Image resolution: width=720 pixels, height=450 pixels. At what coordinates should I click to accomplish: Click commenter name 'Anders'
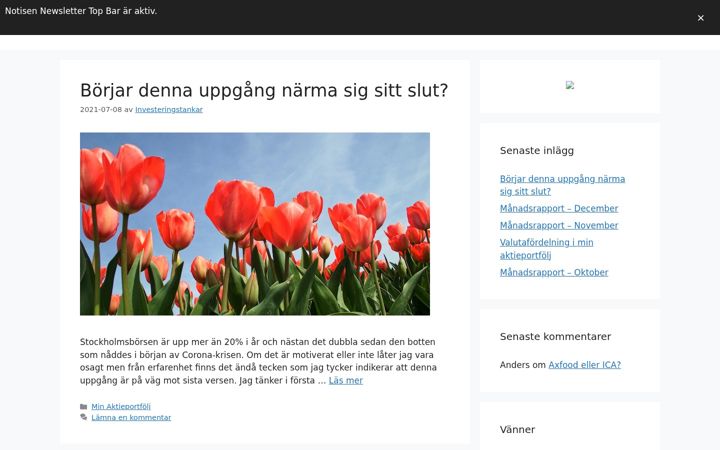click(515, 365)
